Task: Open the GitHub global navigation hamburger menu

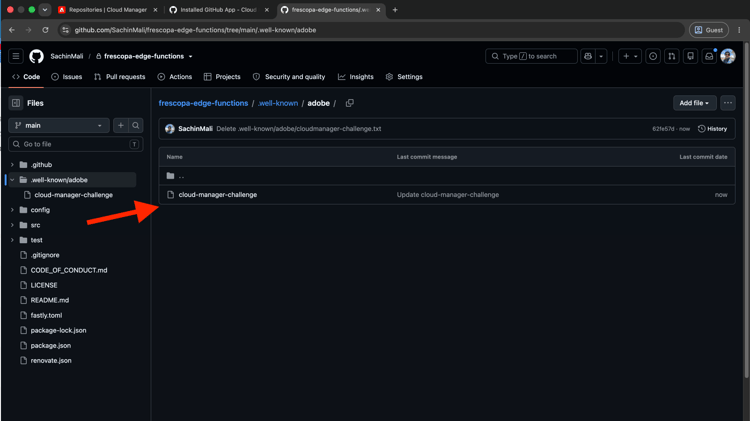Action: coord(16,56)
